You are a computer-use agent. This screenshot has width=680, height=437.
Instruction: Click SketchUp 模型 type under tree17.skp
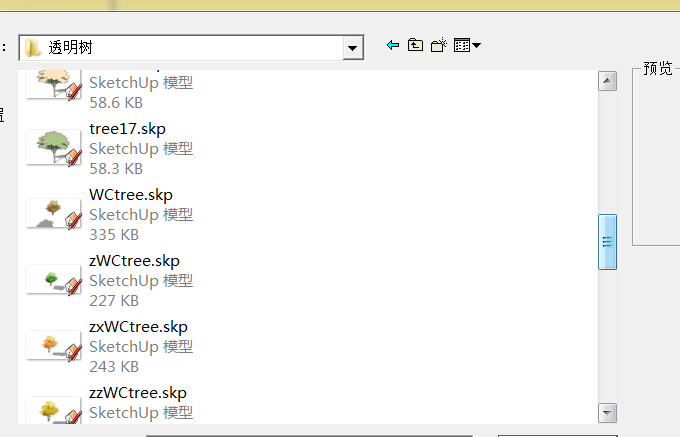click(141, 149)
